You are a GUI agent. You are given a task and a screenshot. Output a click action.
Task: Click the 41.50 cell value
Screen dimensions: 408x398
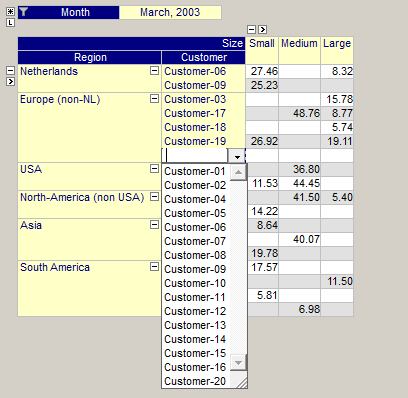click(x=300, y=197)
